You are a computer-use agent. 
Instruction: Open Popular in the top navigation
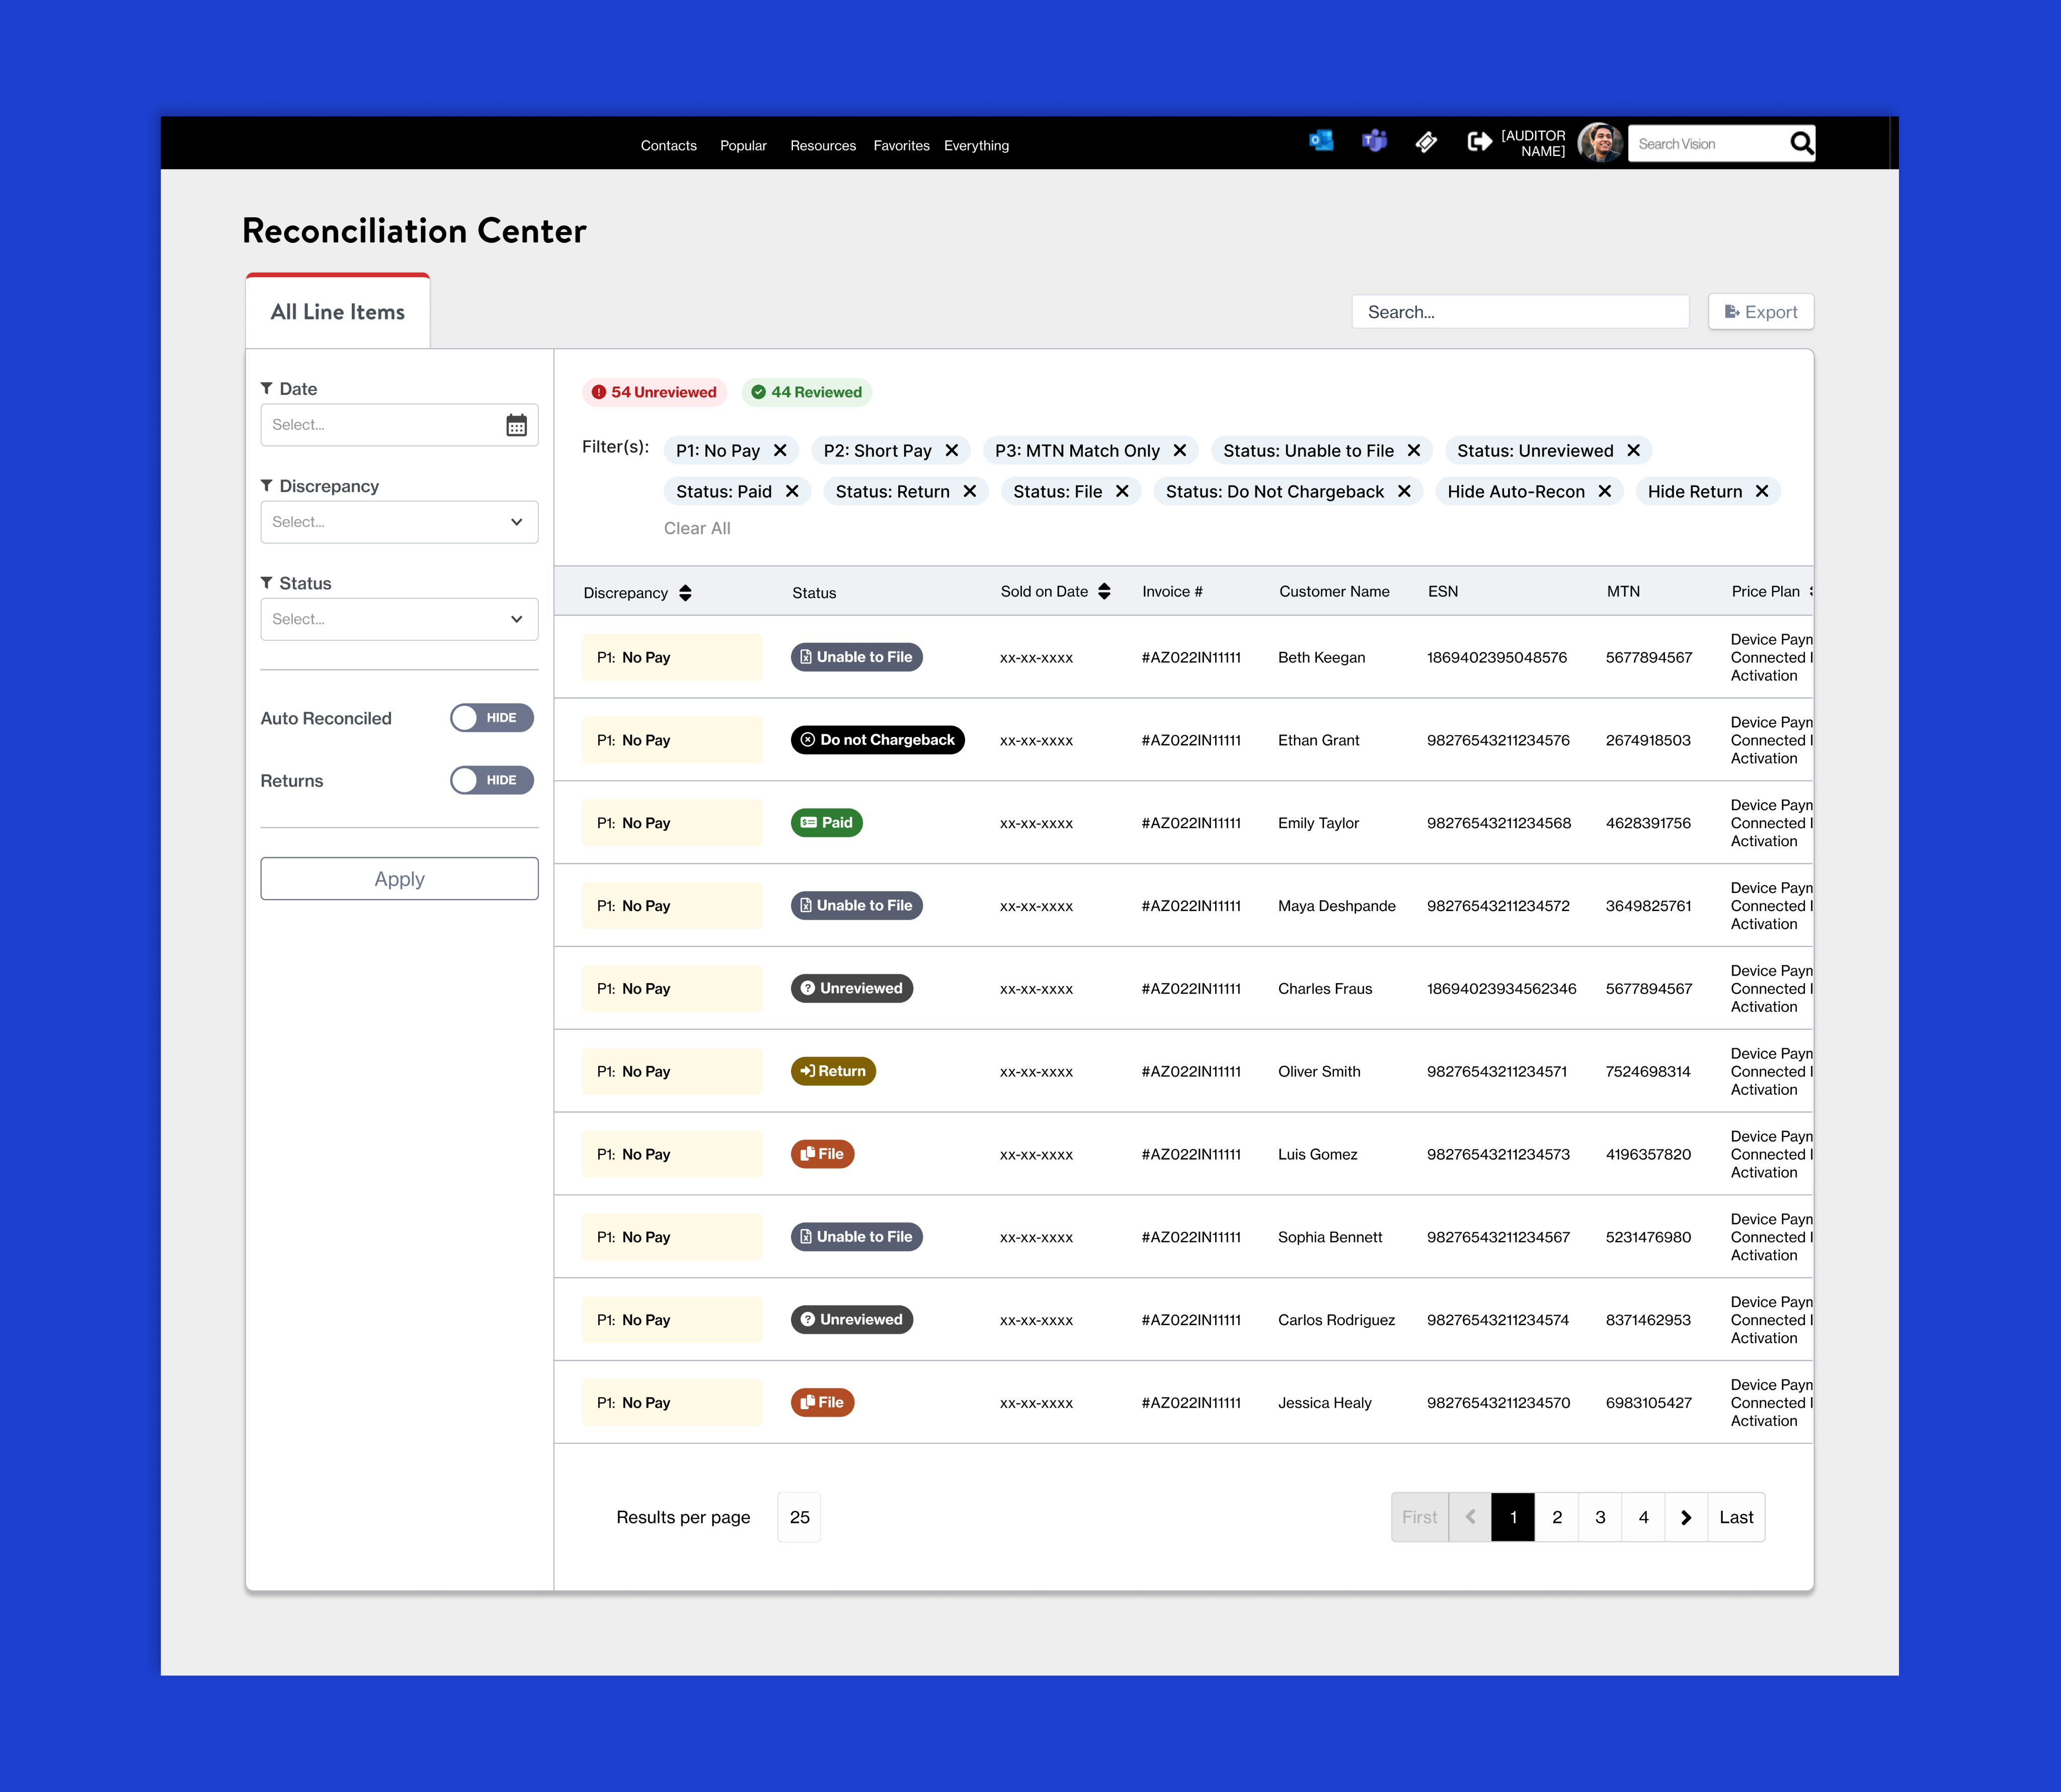743,146
